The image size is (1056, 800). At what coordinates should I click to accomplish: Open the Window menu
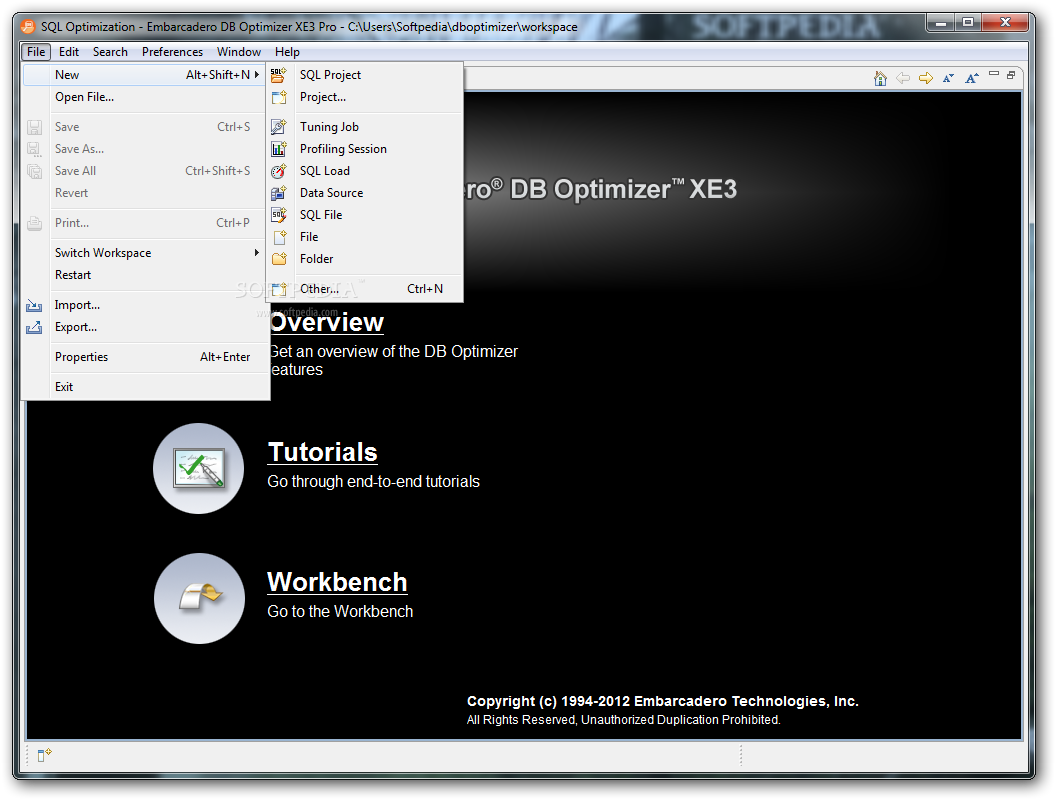pos(238,52)
